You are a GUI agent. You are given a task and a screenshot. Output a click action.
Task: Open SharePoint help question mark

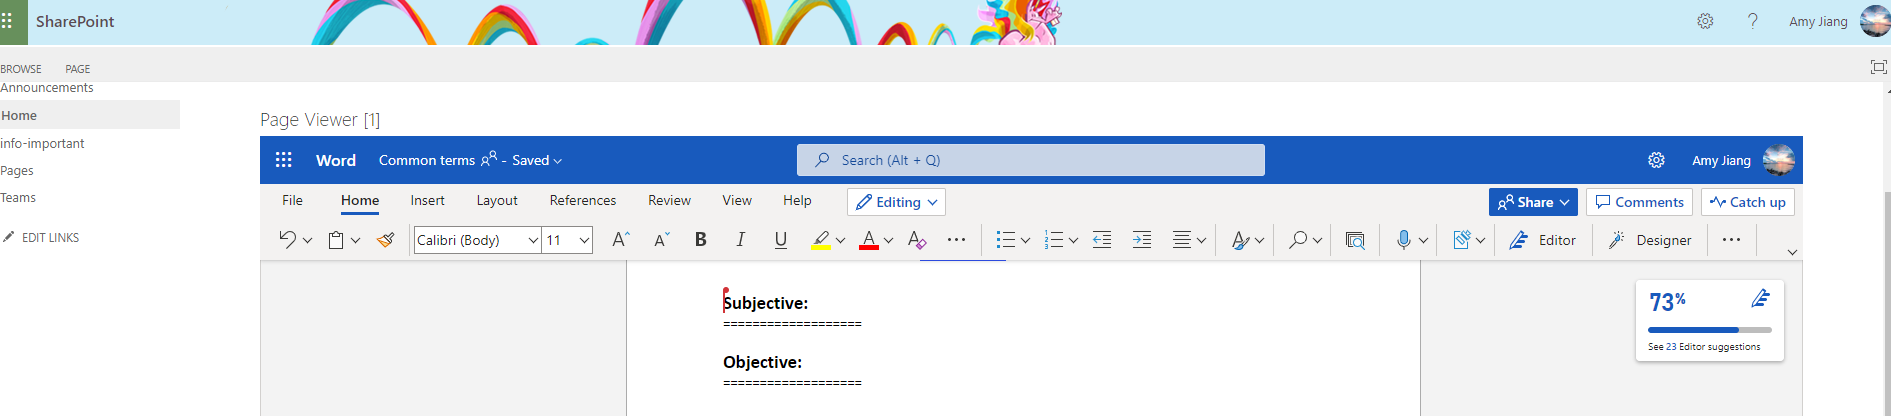pos(1752,21)
